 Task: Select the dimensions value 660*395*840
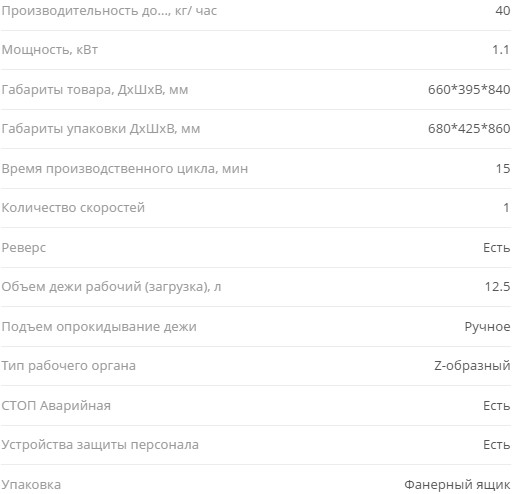coord(469,89)
